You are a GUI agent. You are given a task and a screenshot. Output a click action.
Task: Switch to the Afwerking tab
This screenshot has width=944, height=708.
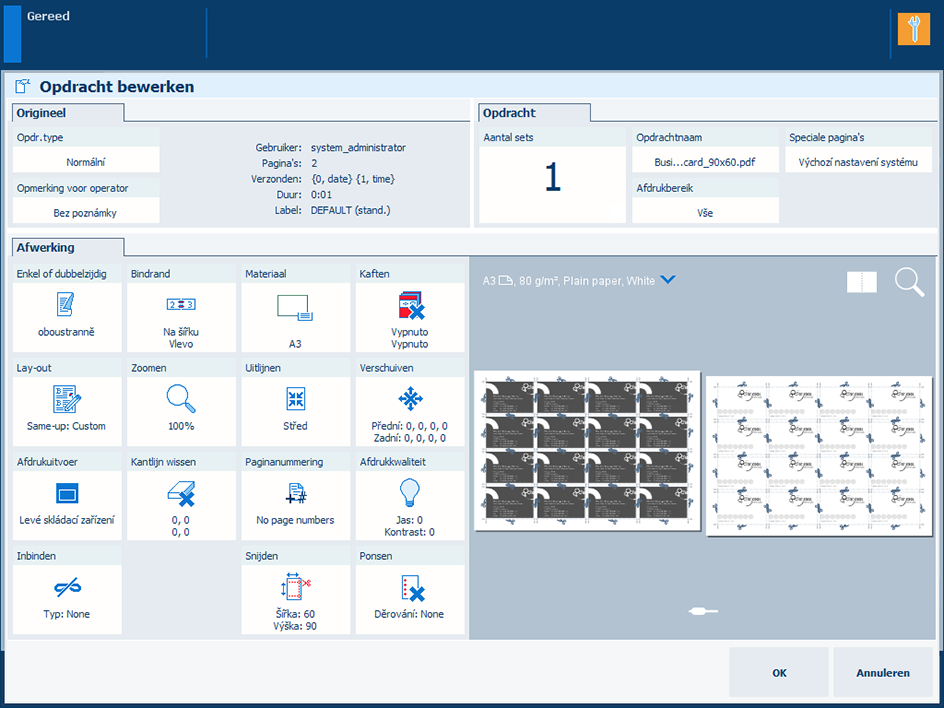tap(66, 247)
